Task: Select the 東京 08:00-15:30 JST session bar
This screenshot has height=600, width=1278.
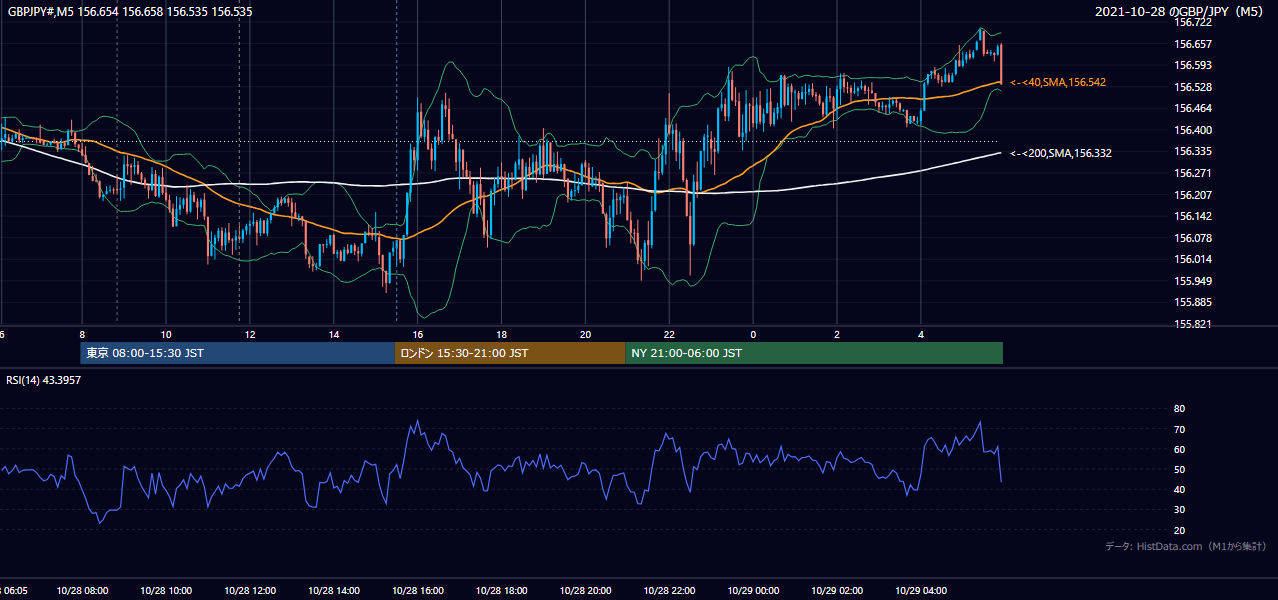Action: click(x=238, y=353)
